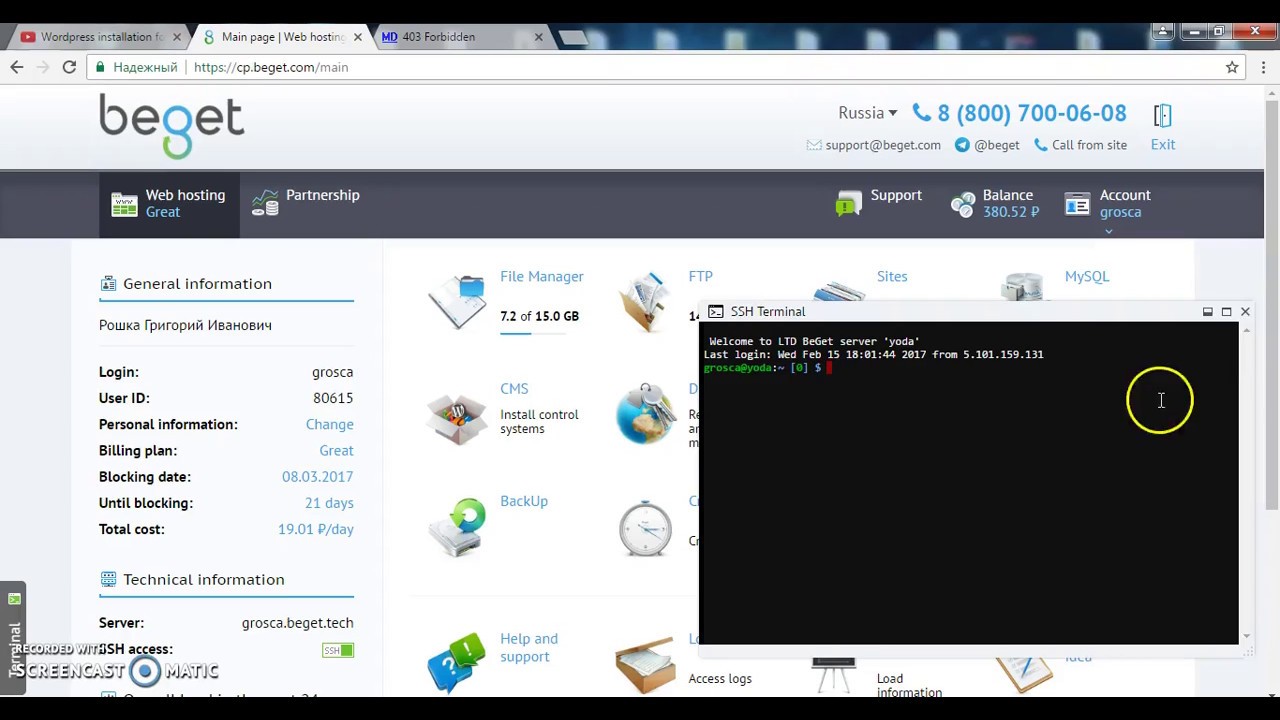Open the BackUp icon
Viewport: 1280px width, 720px height.
[x=457, y=528]
